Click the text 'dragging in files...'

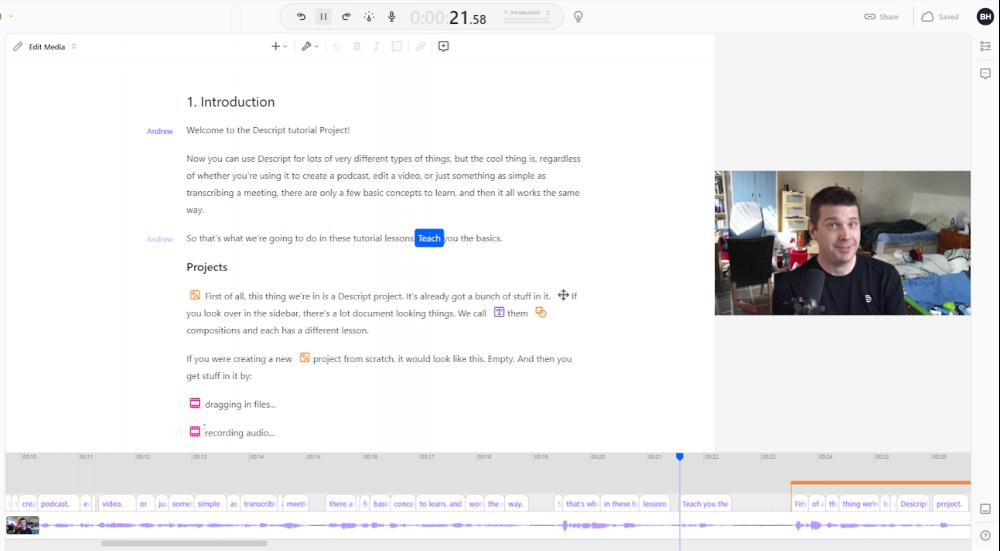[x=240, y=404]
